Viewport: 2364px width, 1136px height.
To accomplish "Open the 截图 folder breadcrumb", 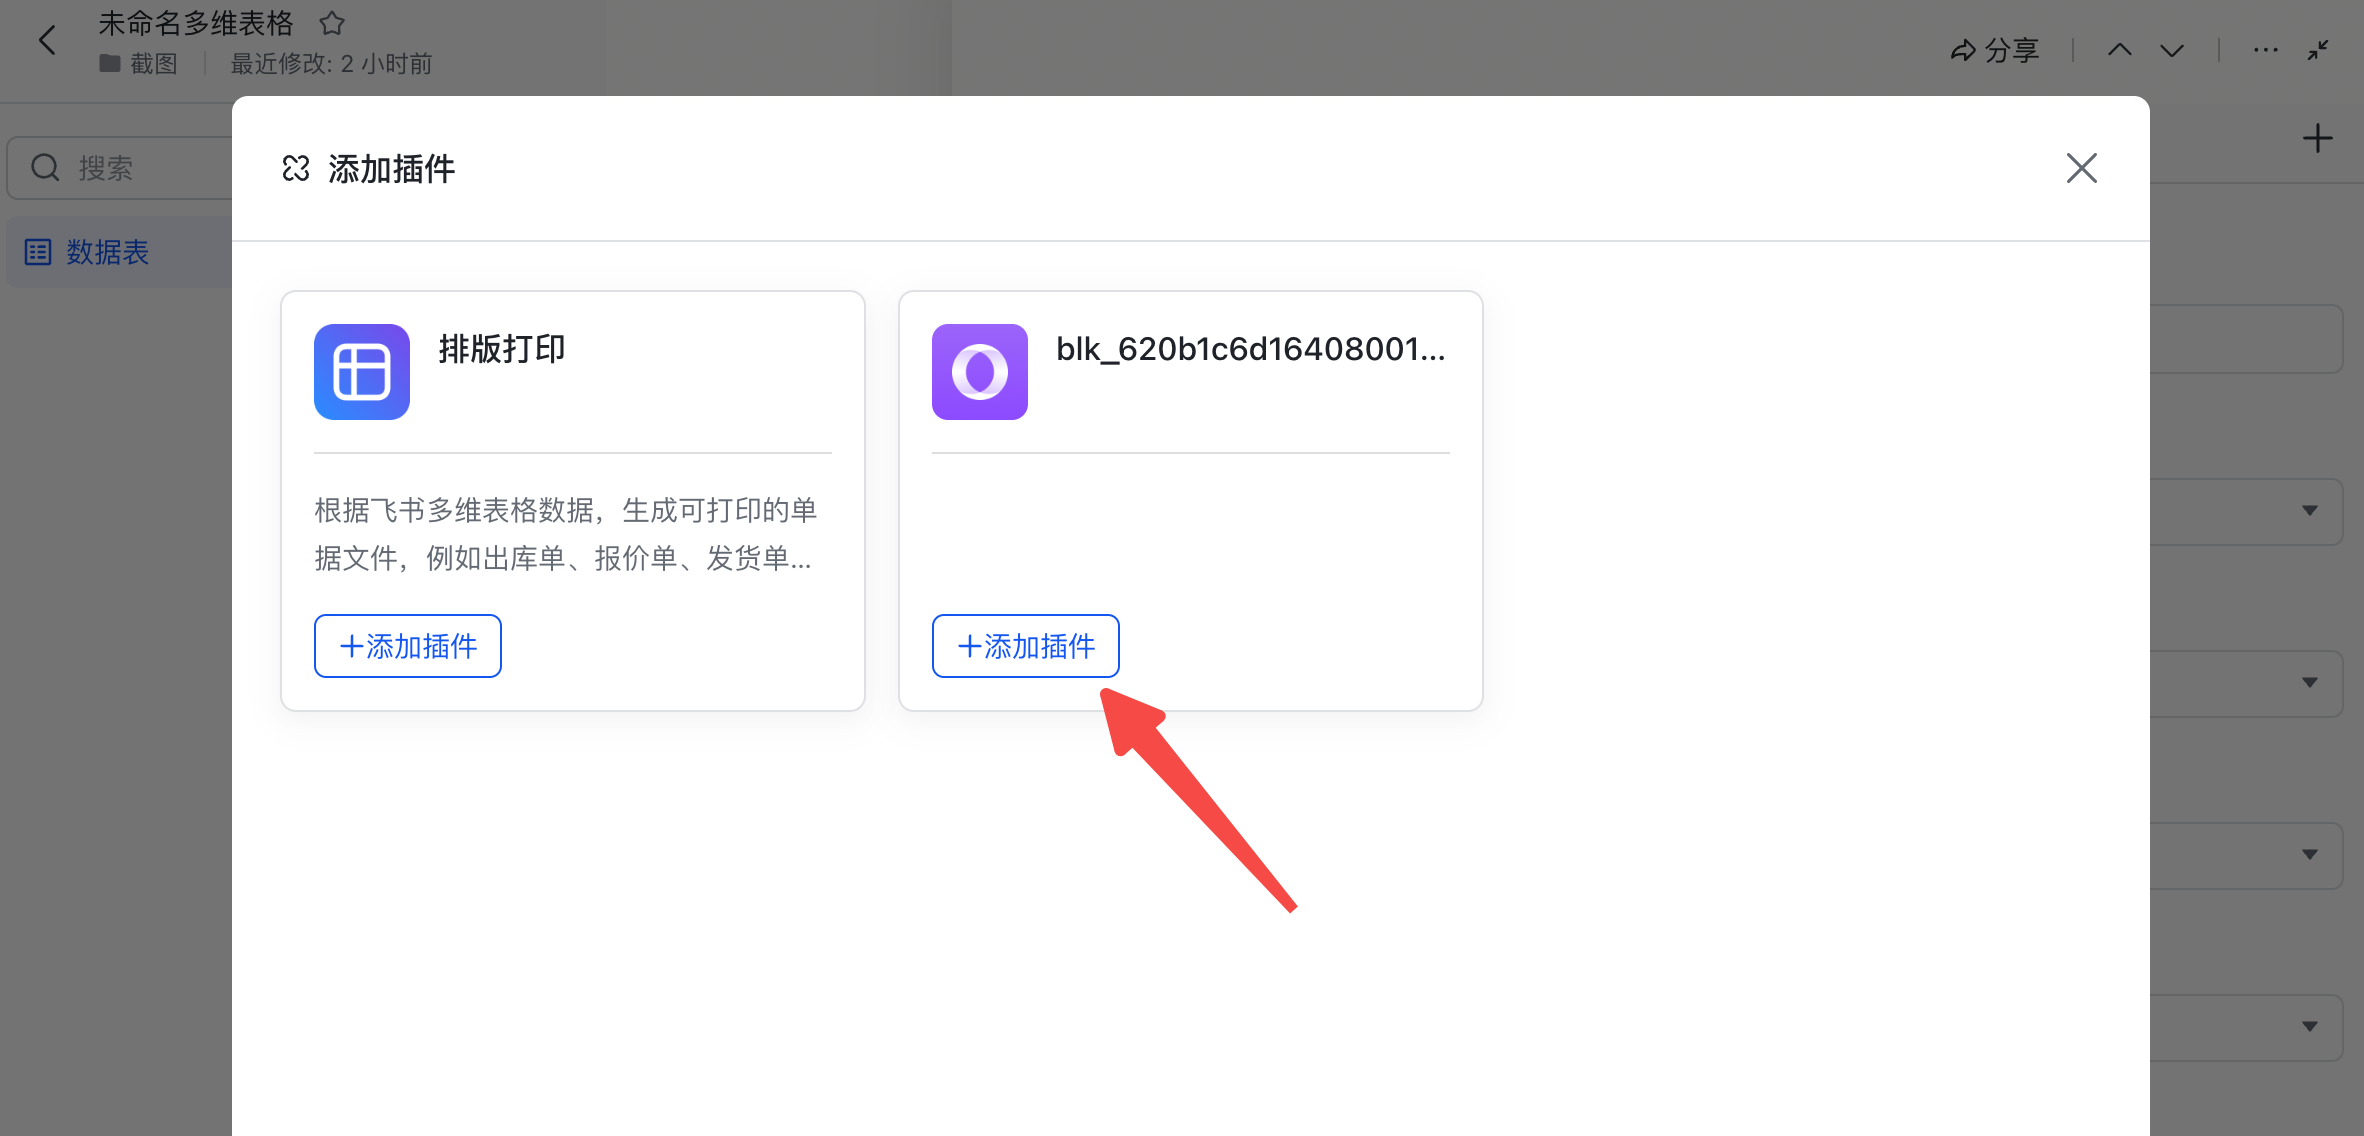I will 152,64.
